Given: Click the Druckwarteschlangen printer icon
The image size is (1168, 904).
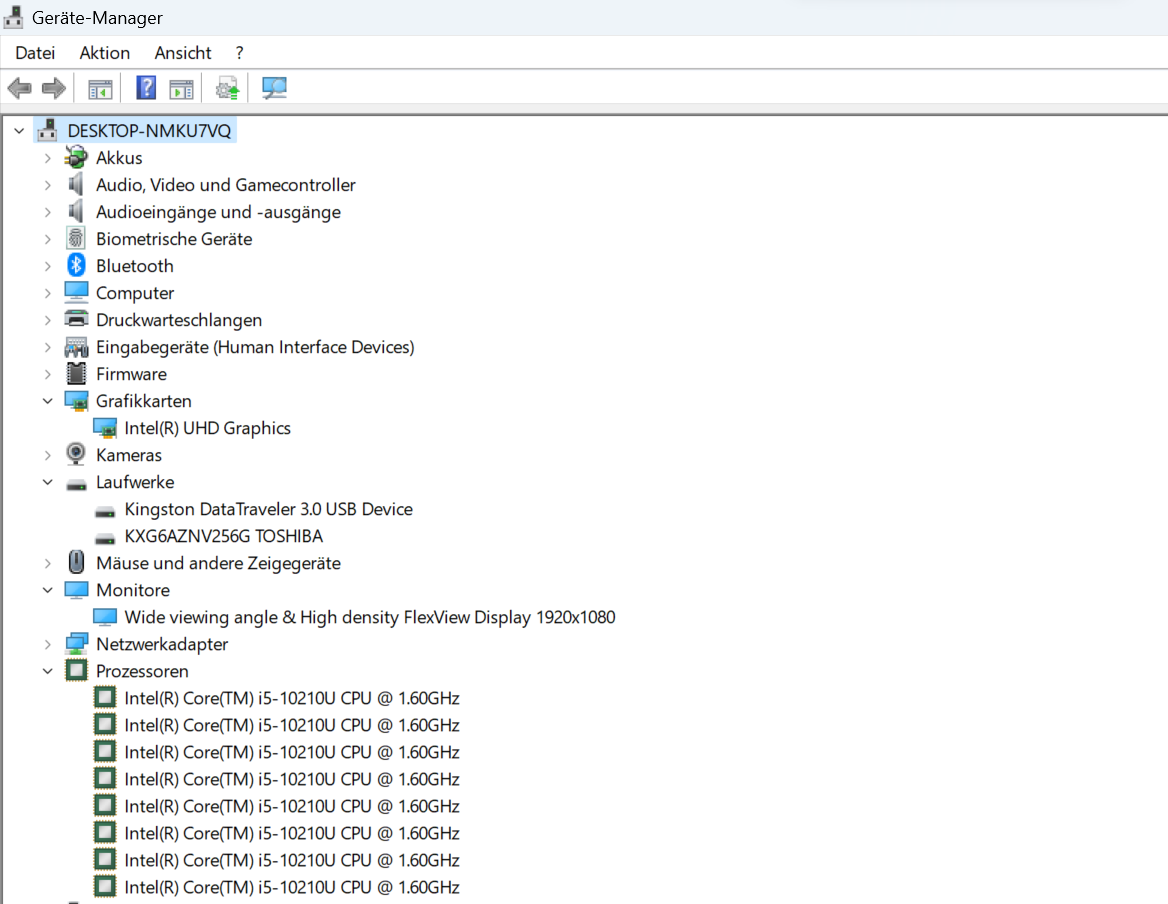Looking at the screenshot, I should (76, 319).
